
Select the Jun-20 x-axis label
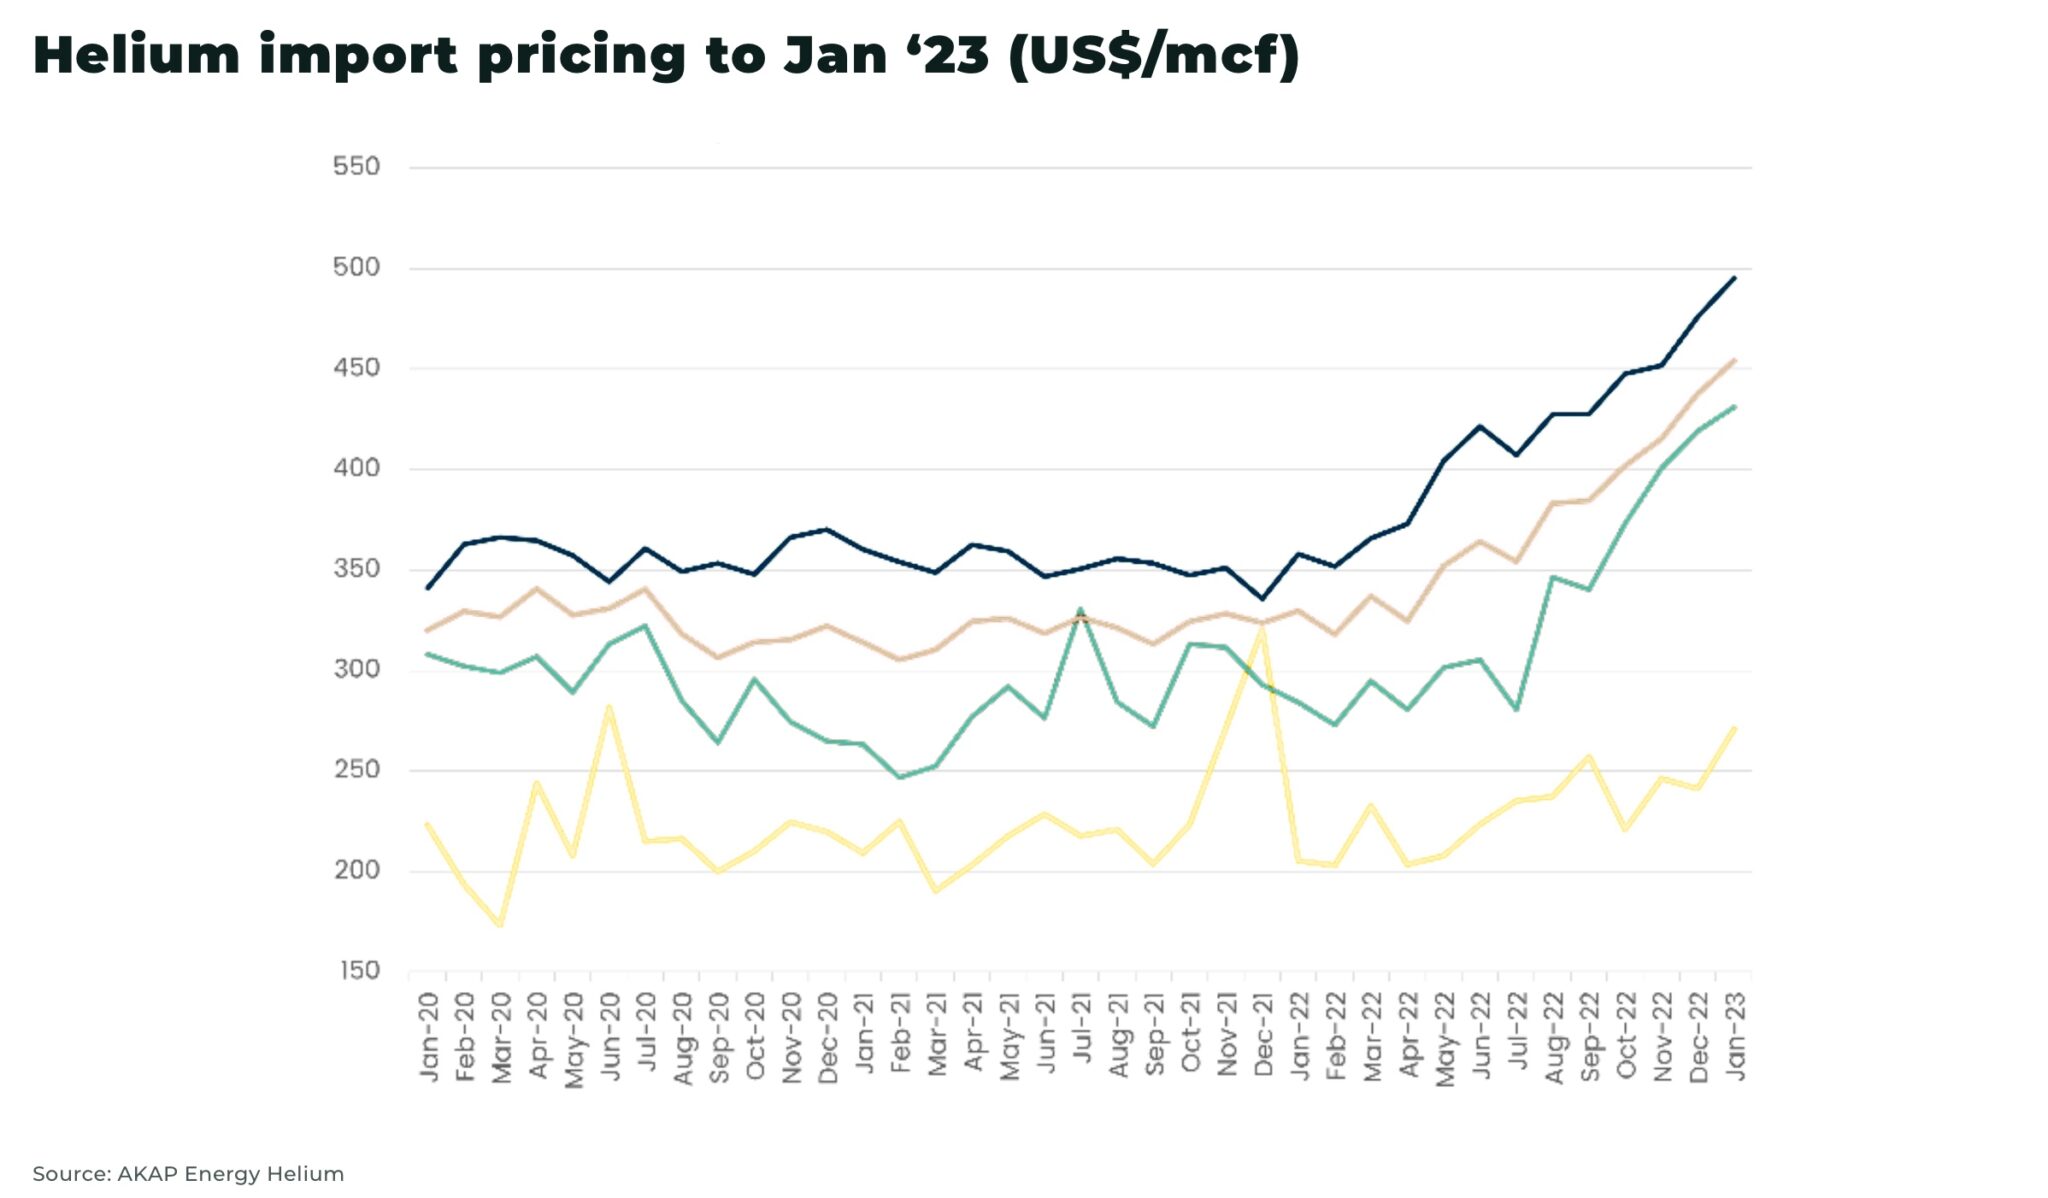tap(610, 1036)
